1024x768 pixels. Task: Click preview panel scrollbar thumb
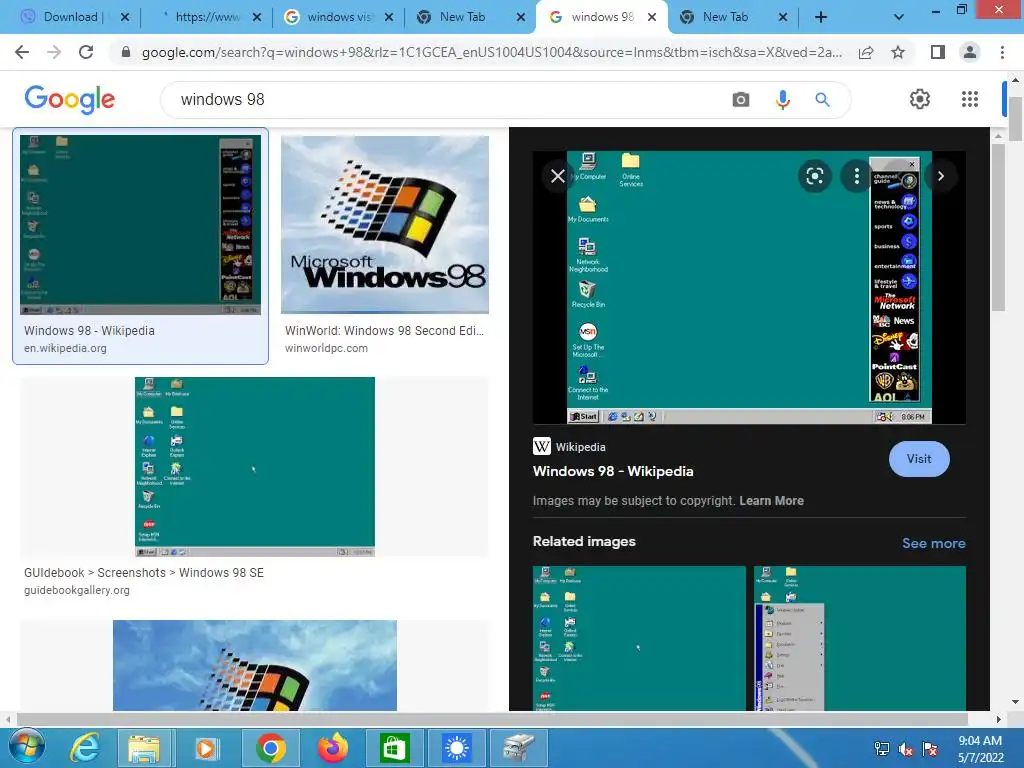[998, 227]
